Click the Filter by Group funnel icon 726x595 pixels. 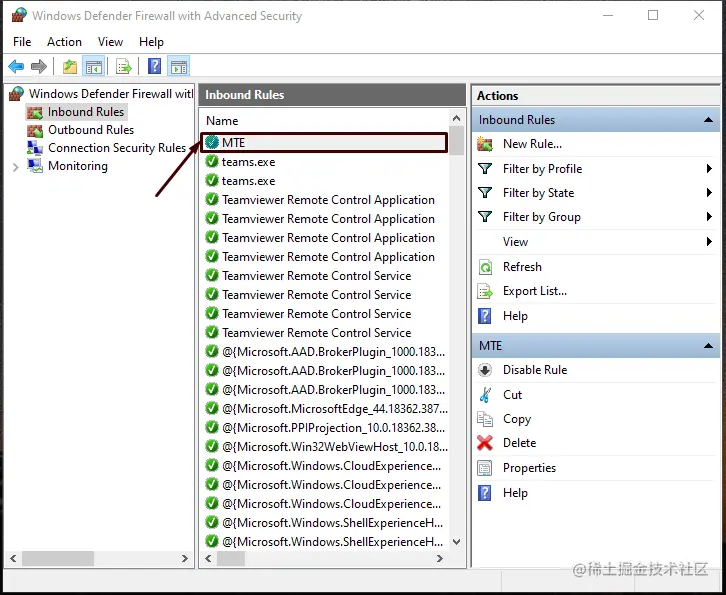pos(485,217)
